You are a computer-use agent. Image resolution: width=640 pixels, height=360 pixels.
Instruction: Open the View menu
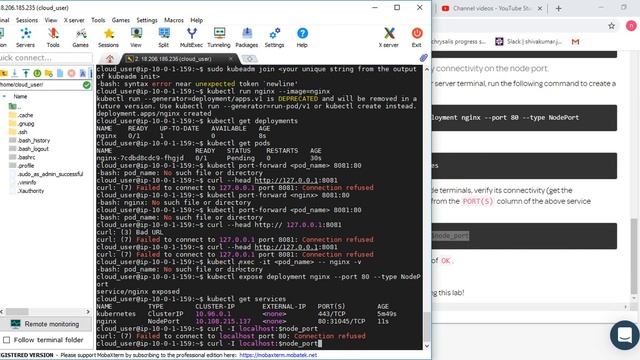[x=51, y=20]
